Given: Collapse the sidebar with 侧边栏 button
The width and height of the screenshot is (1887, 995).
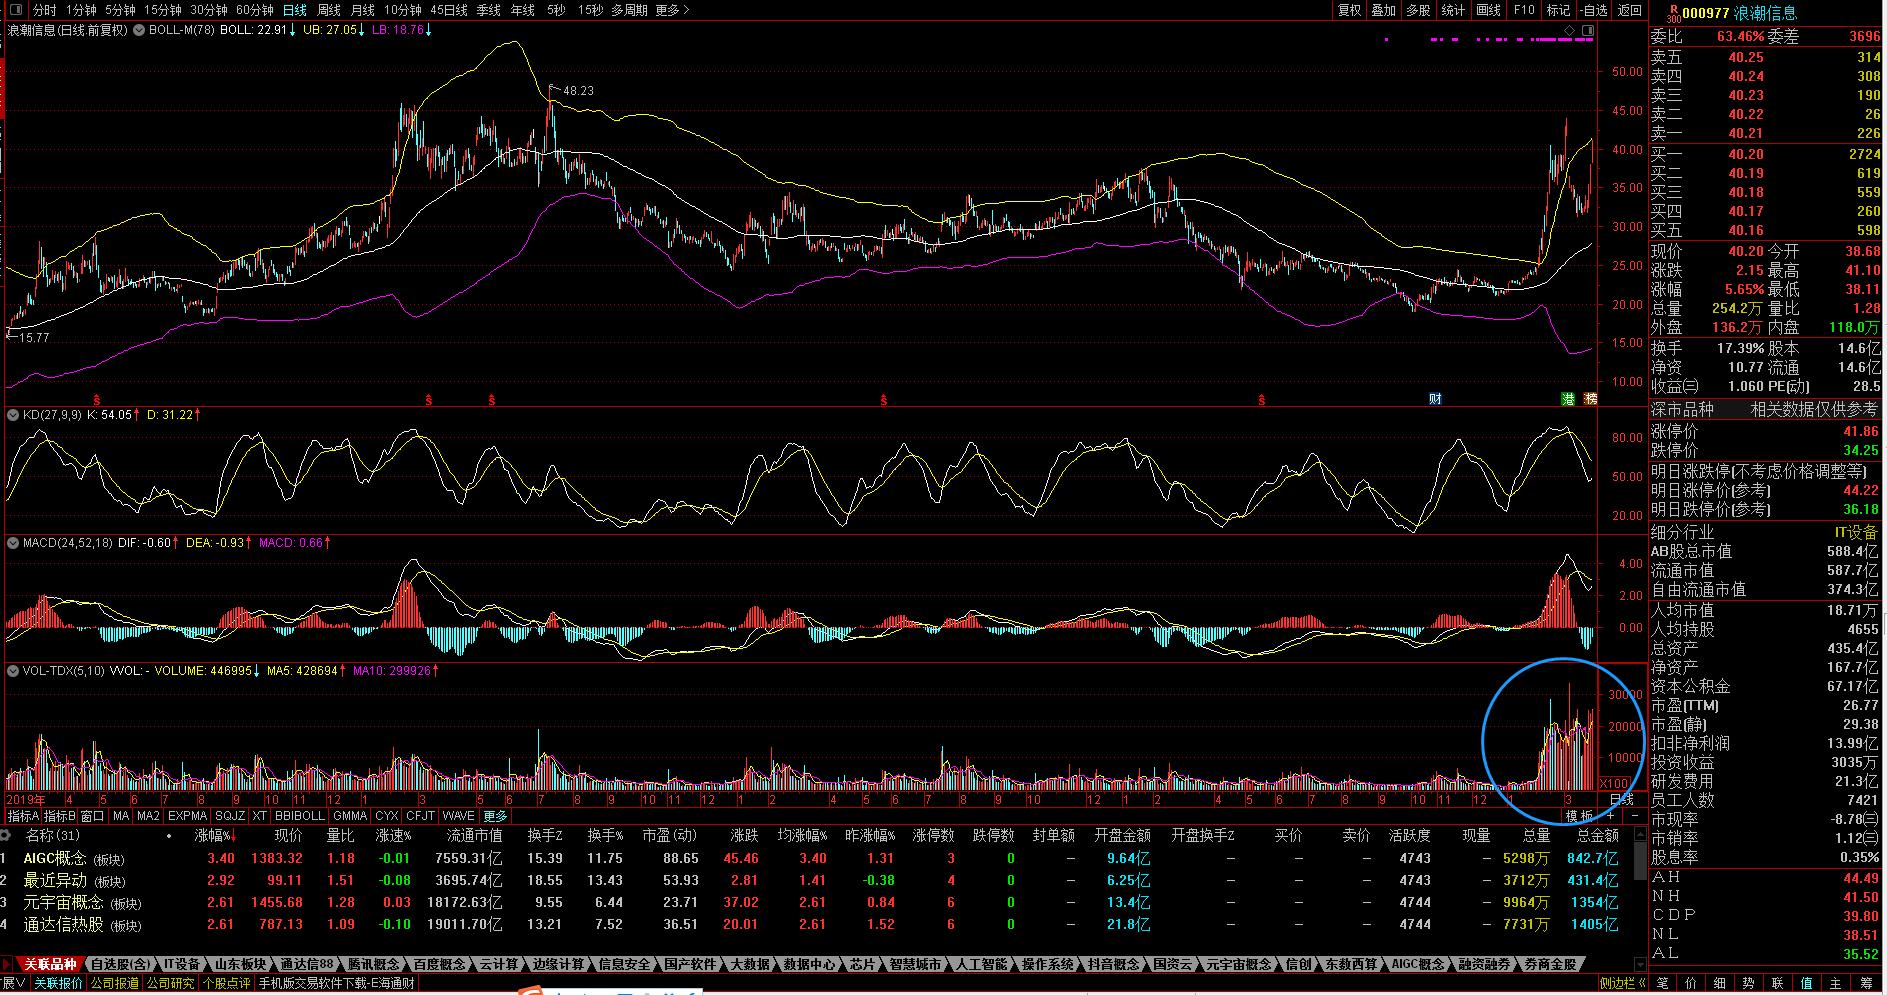Looking at the screenshot, I should pyautogui.click(x=1622, y=983).
